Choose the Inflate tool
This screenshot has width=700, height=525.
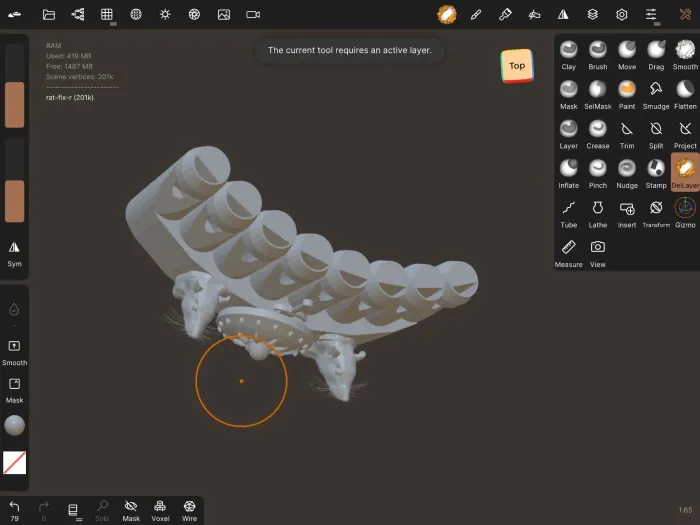[568, 173]
